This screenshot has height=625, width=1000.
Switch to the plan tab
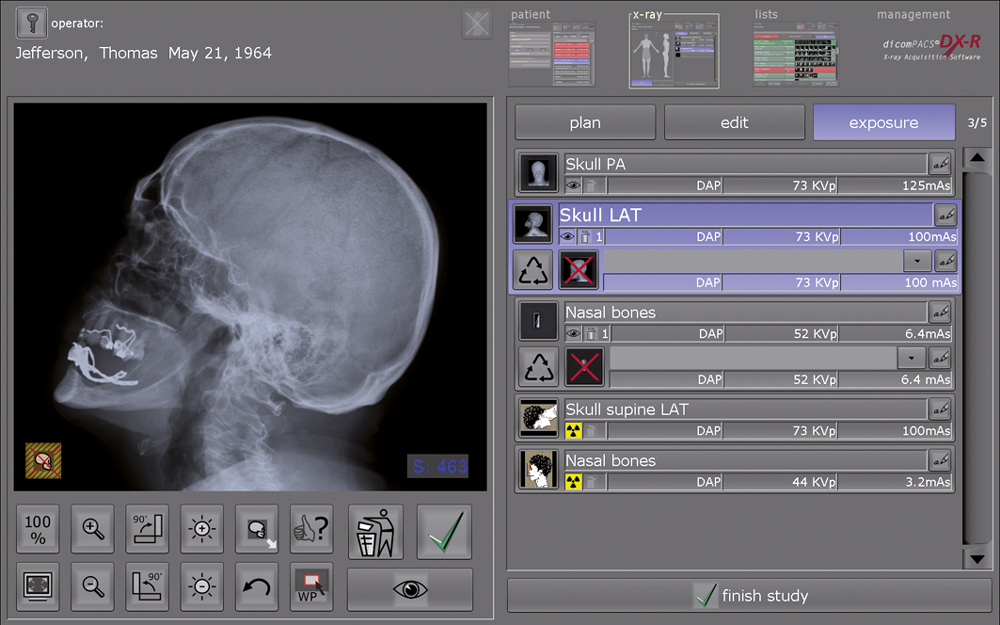coord(585,123)
